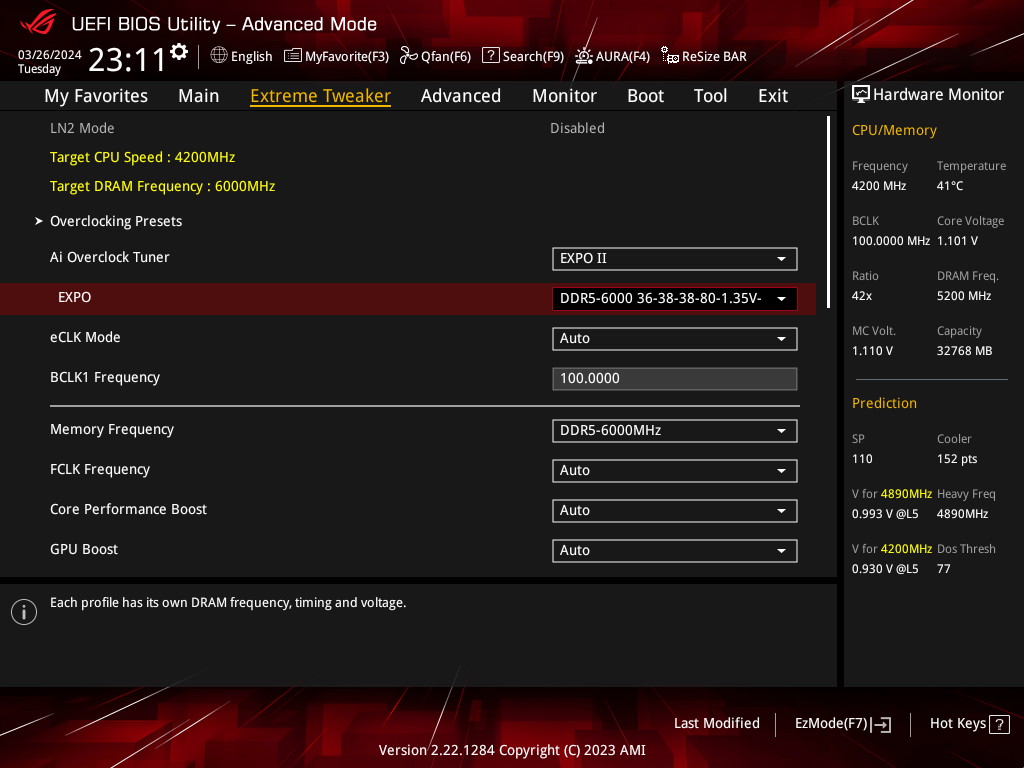1024x768 pixels.
Task: Click the settings list scrollbar
Action: 829,212
